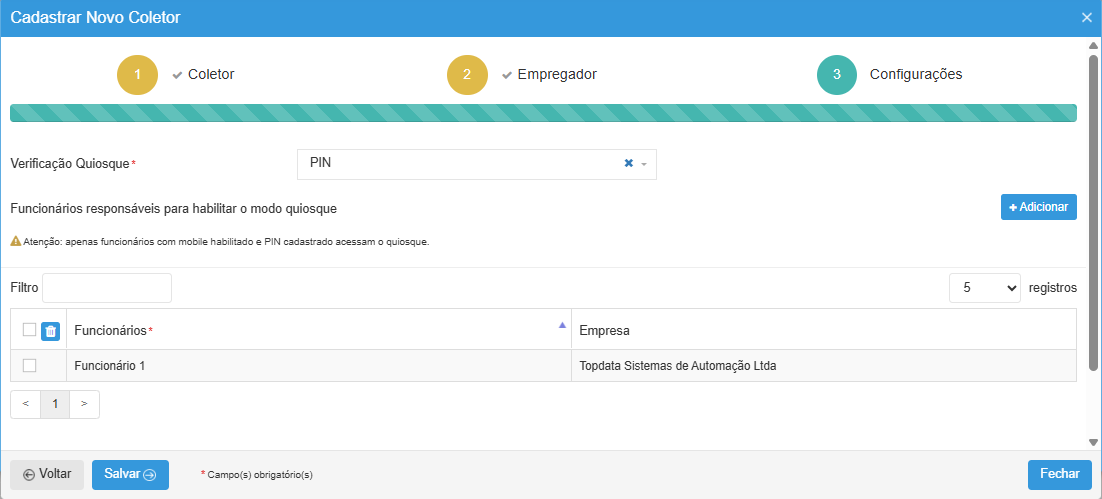
Task: Click the Adicionar button
Action: [1038, 207]
